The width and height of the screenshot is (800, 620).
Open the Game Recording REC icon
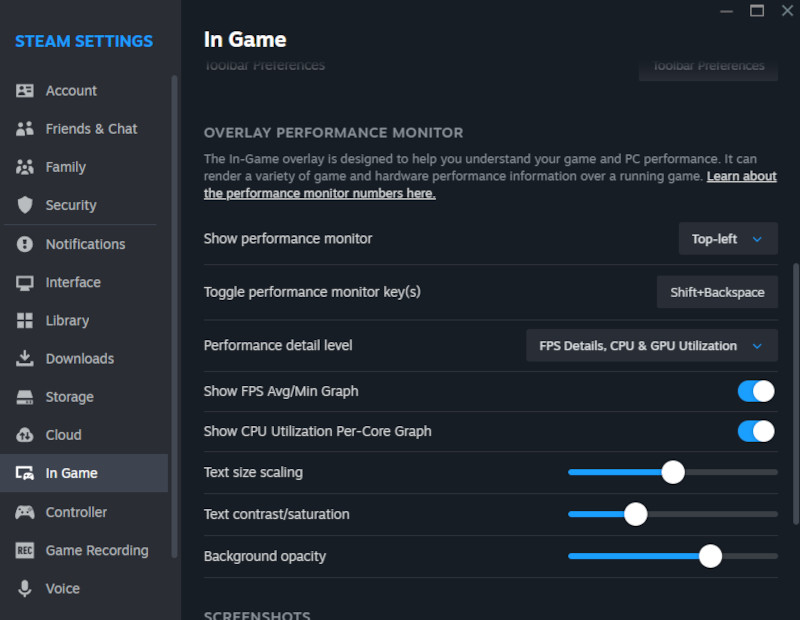pos(25,551)
